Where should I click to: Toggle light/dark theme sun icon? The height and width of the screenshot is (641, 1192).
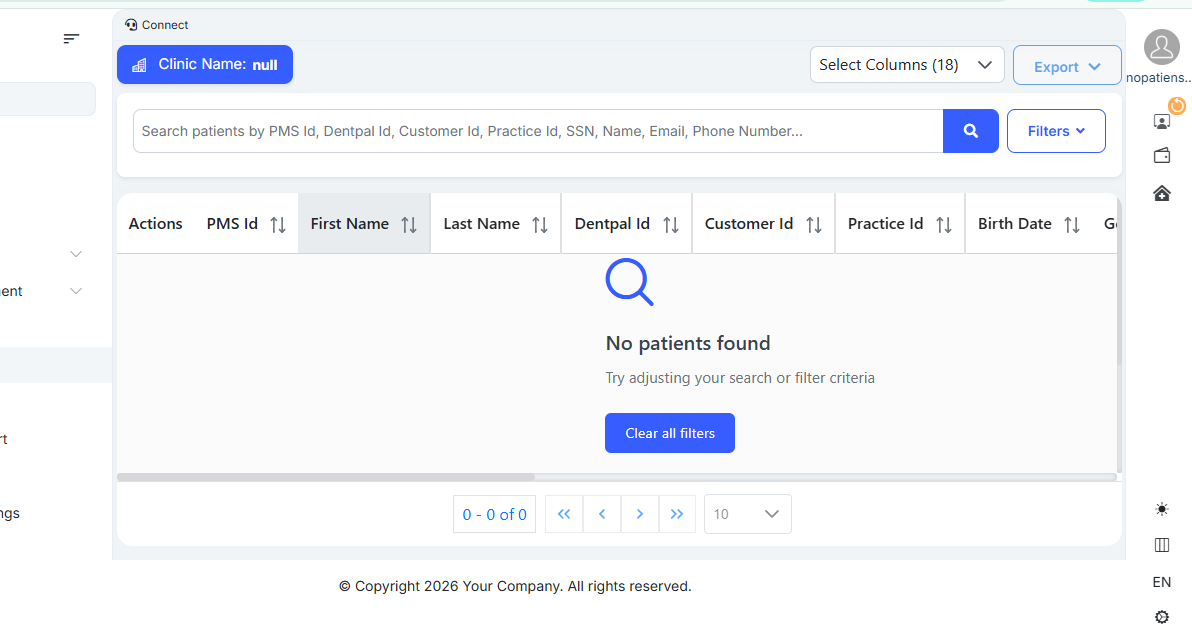click(1162, 509)
